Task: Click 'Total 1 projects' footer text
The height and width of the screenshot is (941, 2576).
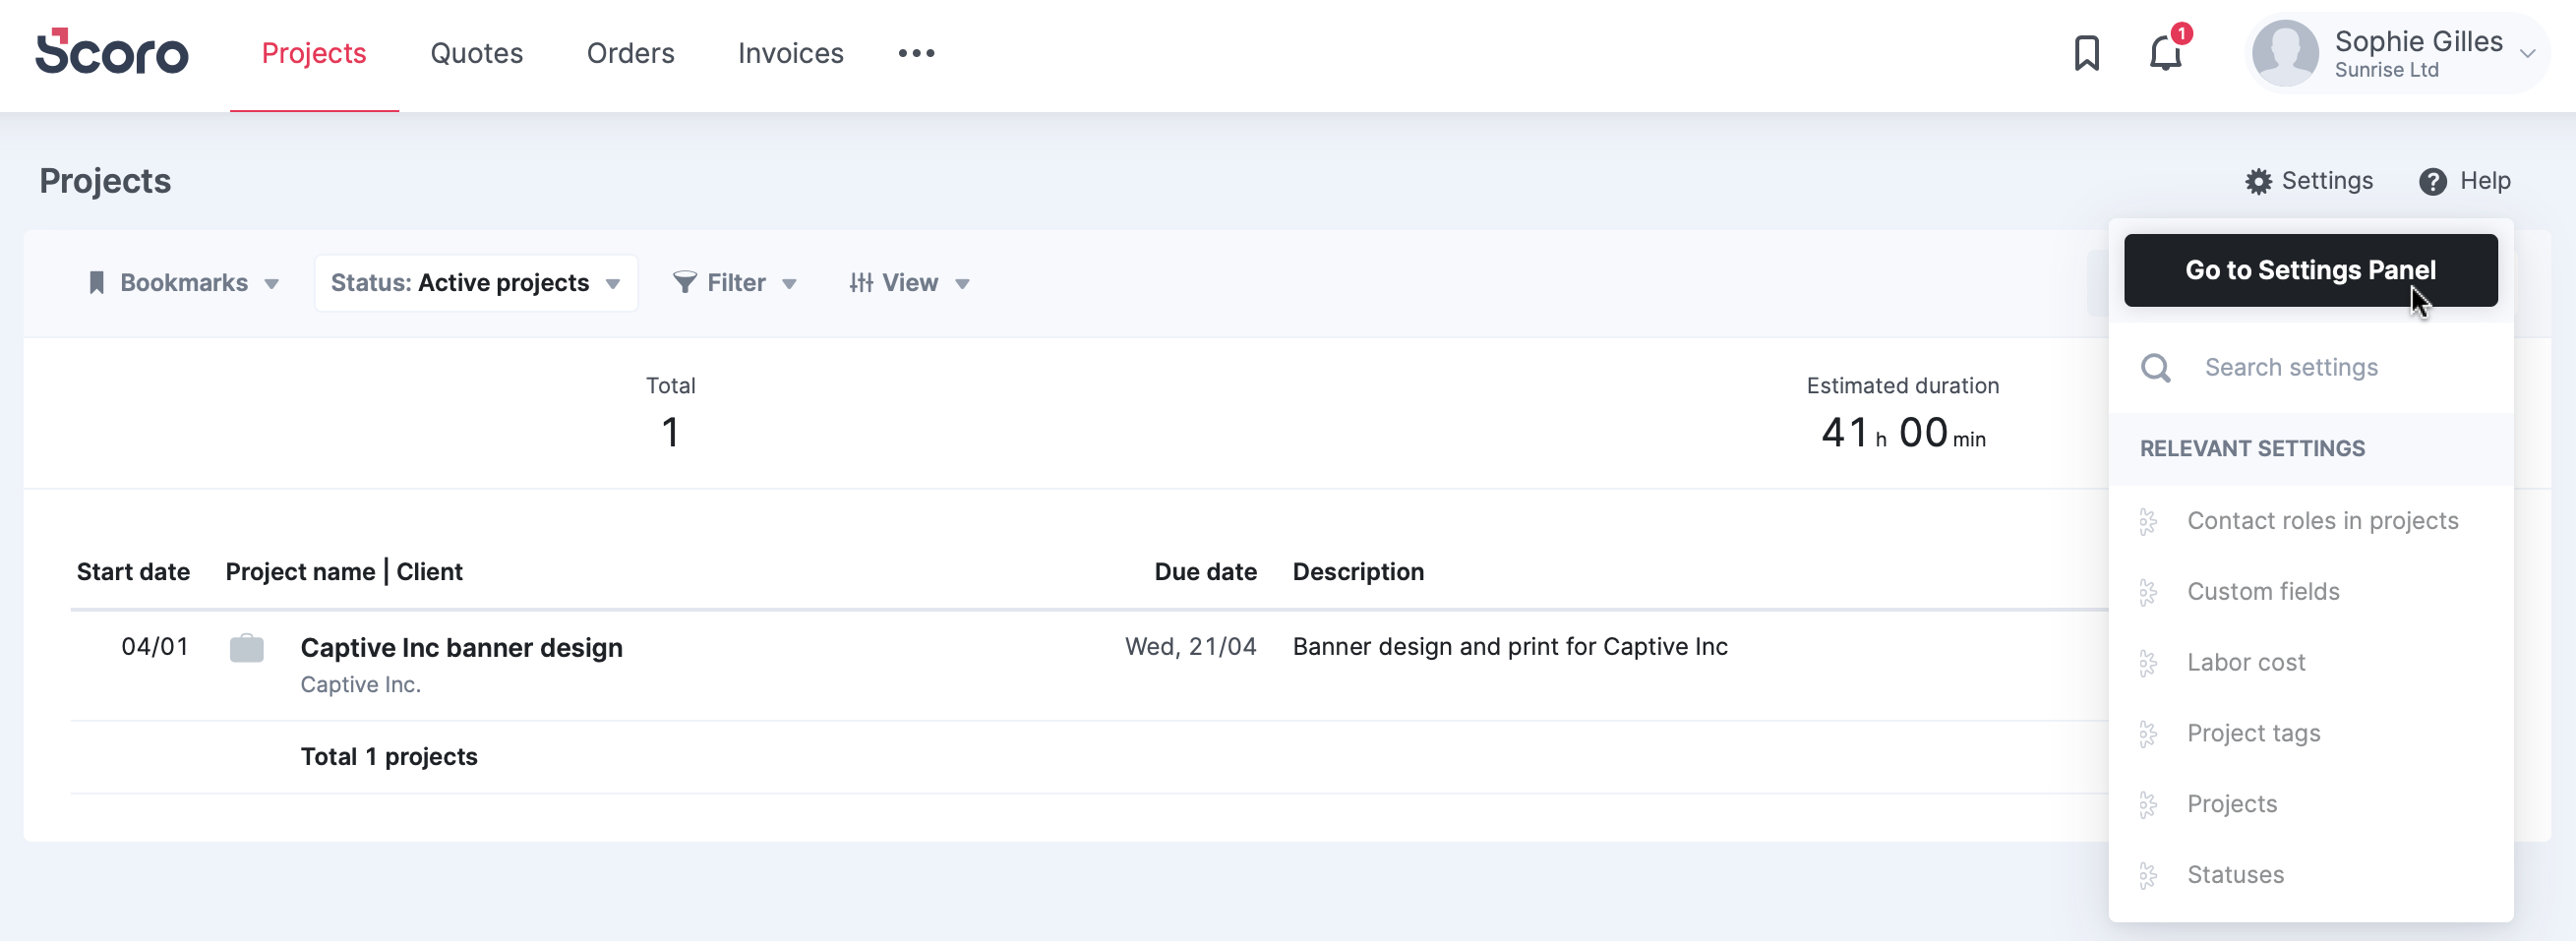Action: (389, 757)
